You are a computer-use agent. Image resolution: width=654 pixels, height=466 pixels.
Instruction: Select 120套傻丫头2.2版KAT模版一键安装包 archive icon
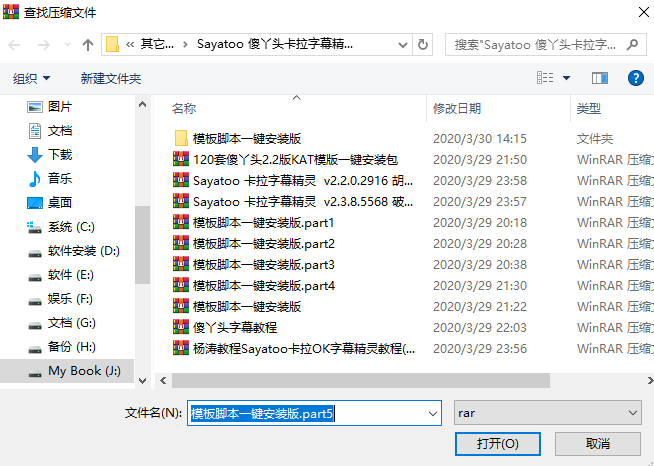(181, 159)
